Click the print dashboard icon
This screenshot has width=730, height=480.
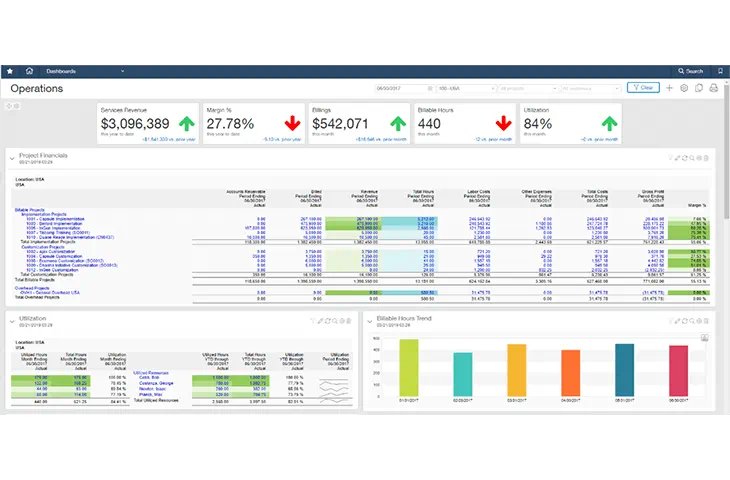(x=713, y=88)
